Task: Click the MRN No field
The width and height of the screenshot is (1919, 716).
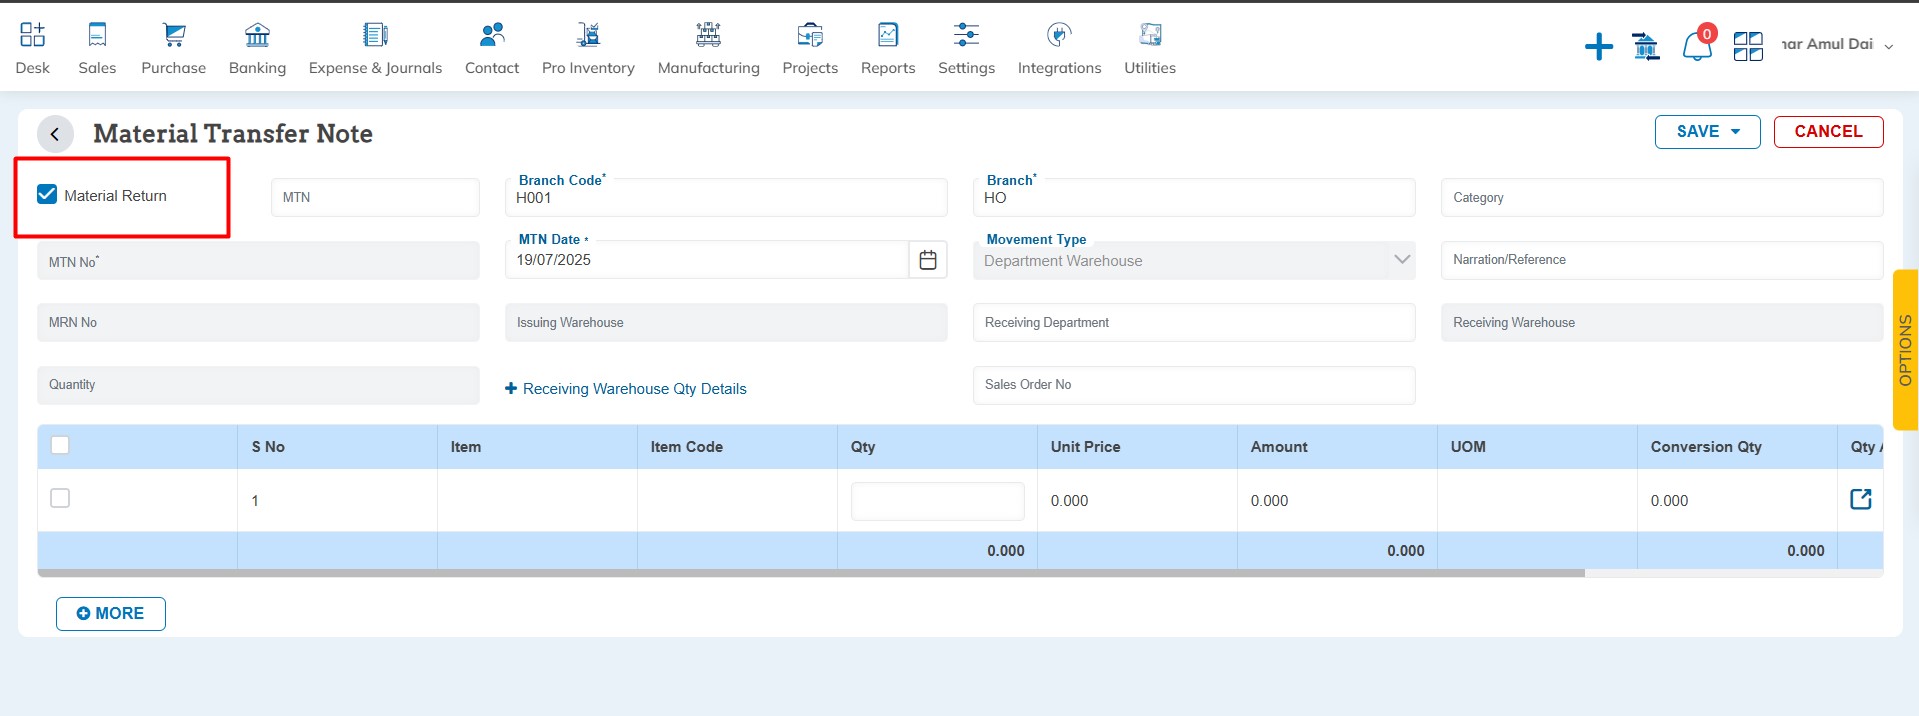Action: pyautogui.click(x=258, y=323)
